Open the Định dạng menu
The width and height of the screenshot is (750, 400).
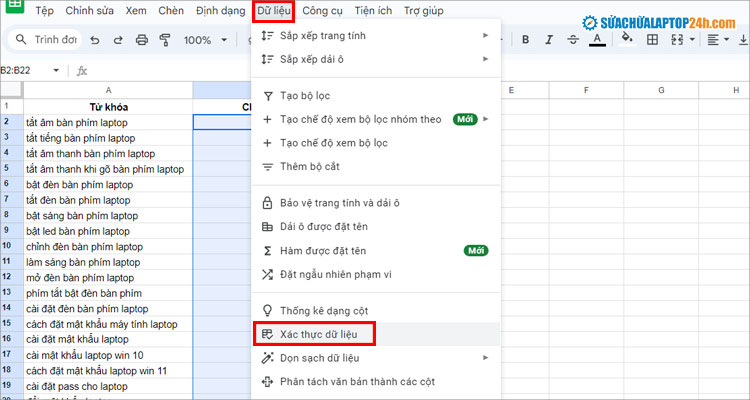(x=221, y=11)
